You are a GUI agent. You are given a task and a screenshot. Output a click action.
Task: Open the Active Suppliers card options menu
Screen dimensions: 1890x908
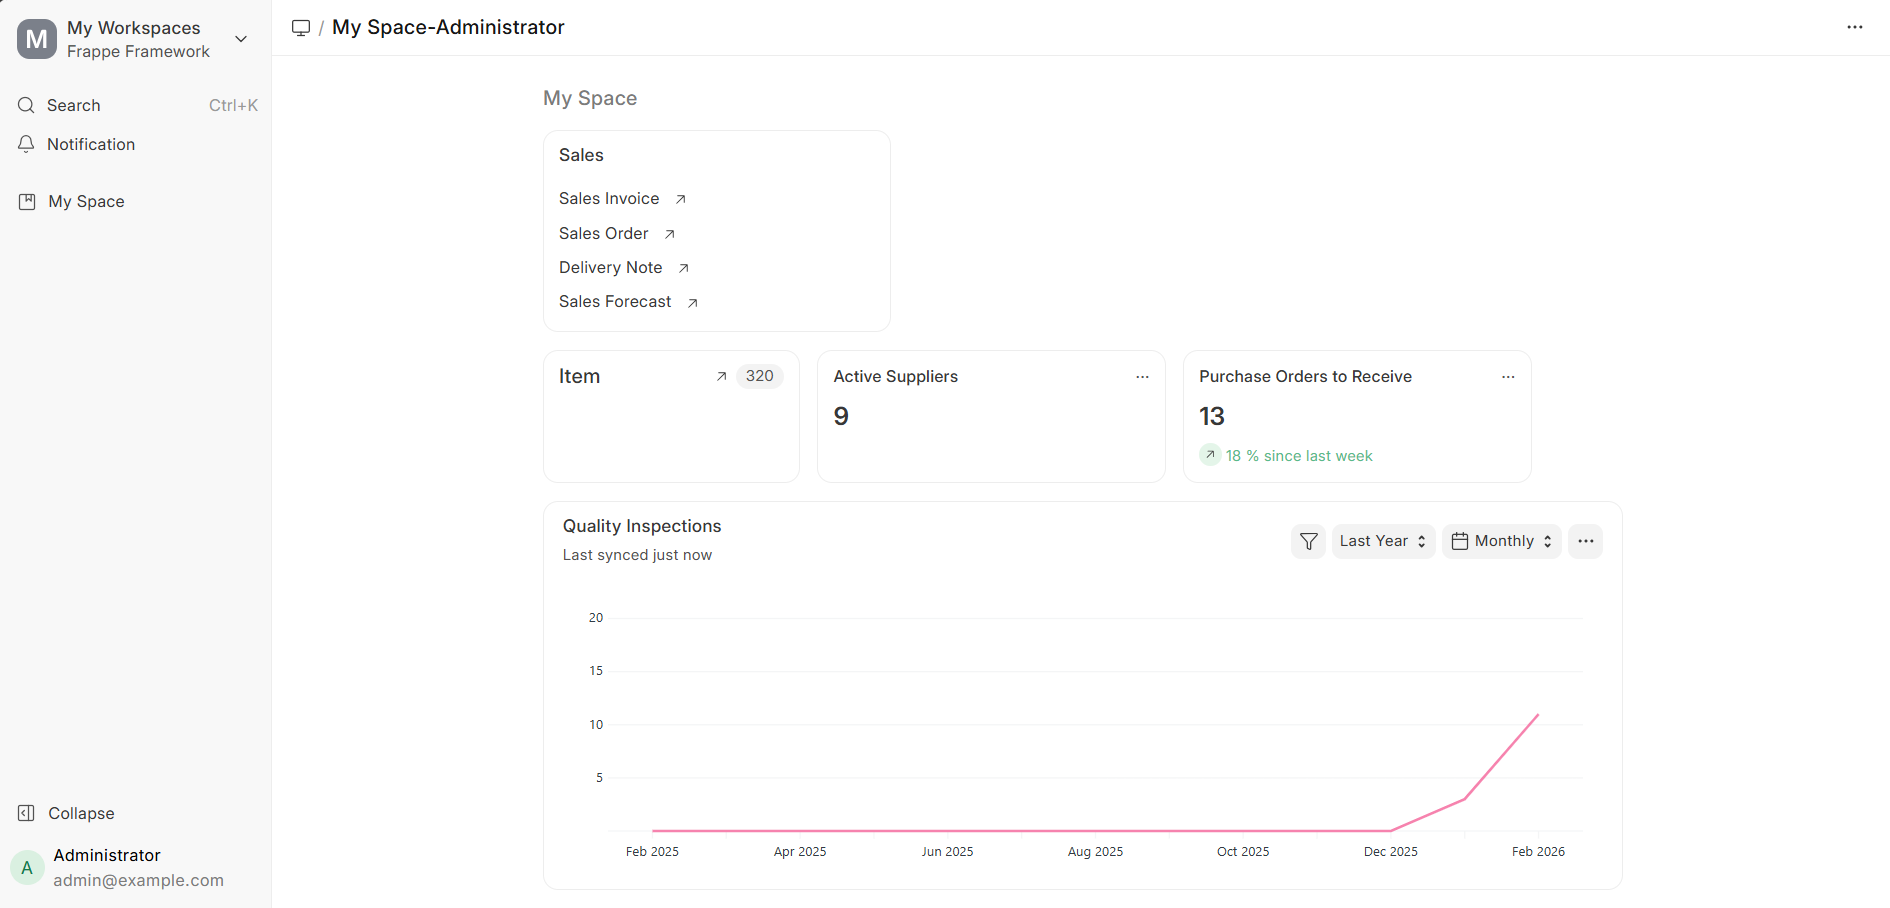[1142, 377]
